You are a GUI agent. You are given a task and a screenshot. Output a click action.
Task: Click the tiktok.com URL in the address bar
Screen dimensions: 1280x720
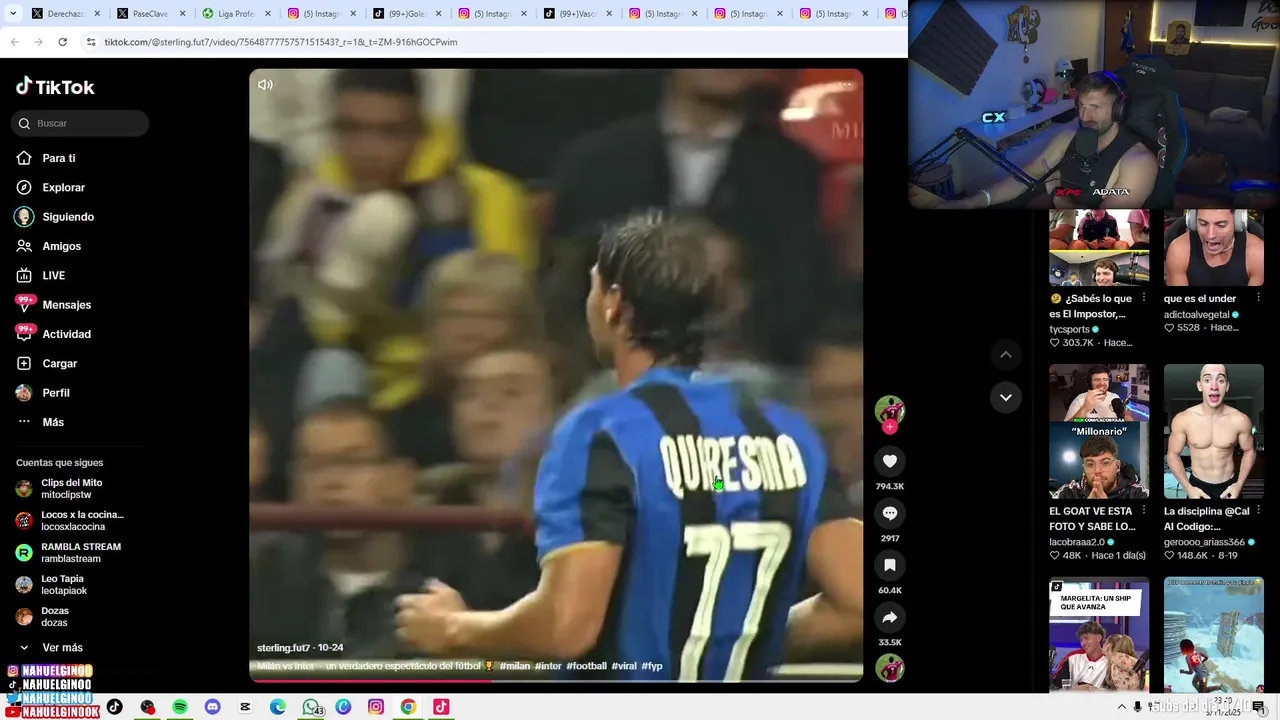[281, 42]
